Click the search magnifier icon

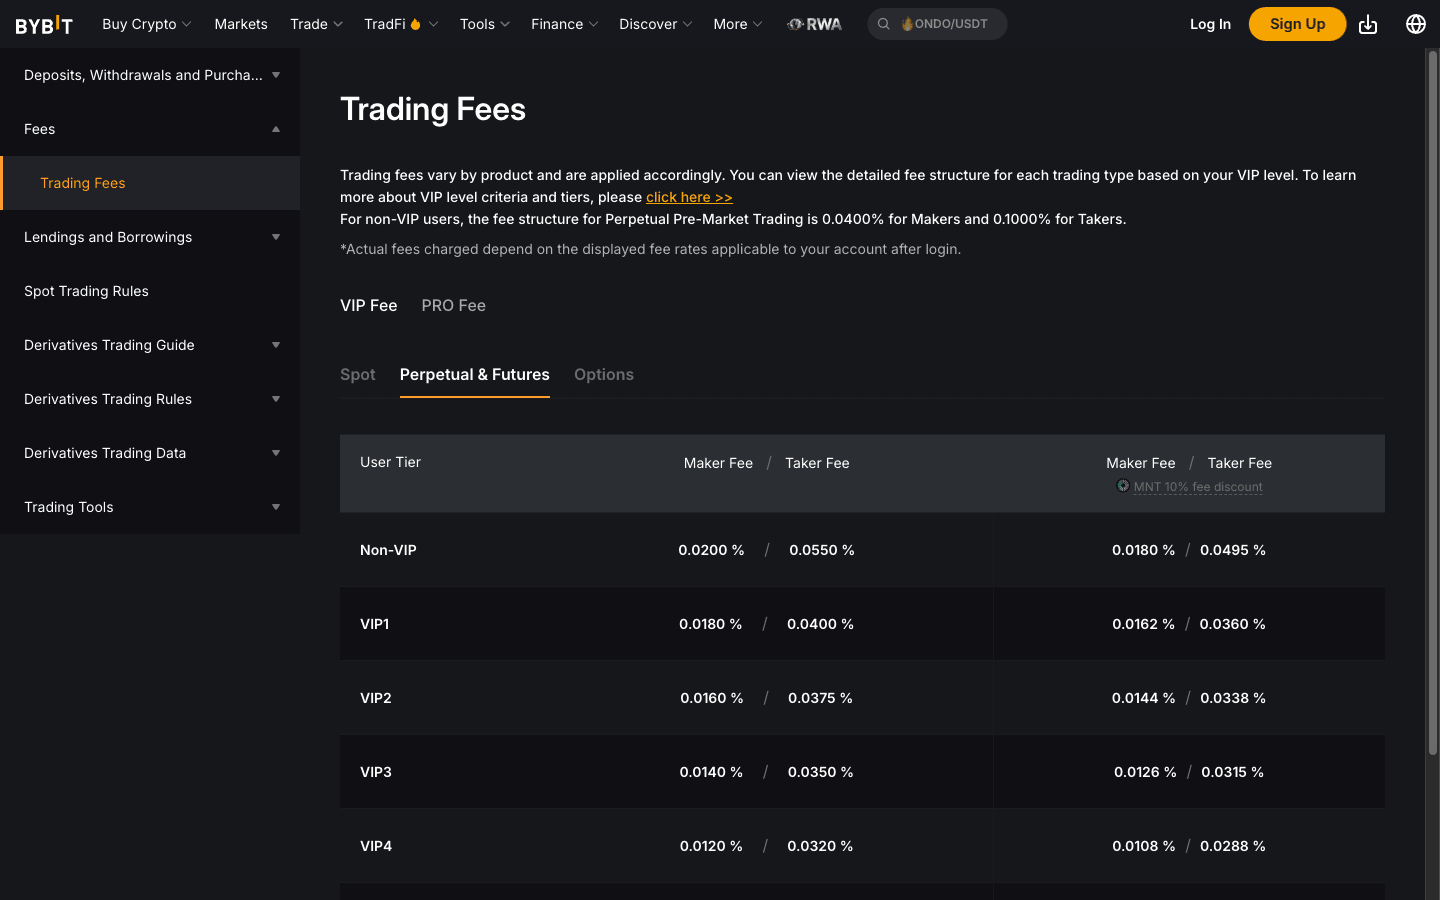pyautogui.click(x=884, y=24)
